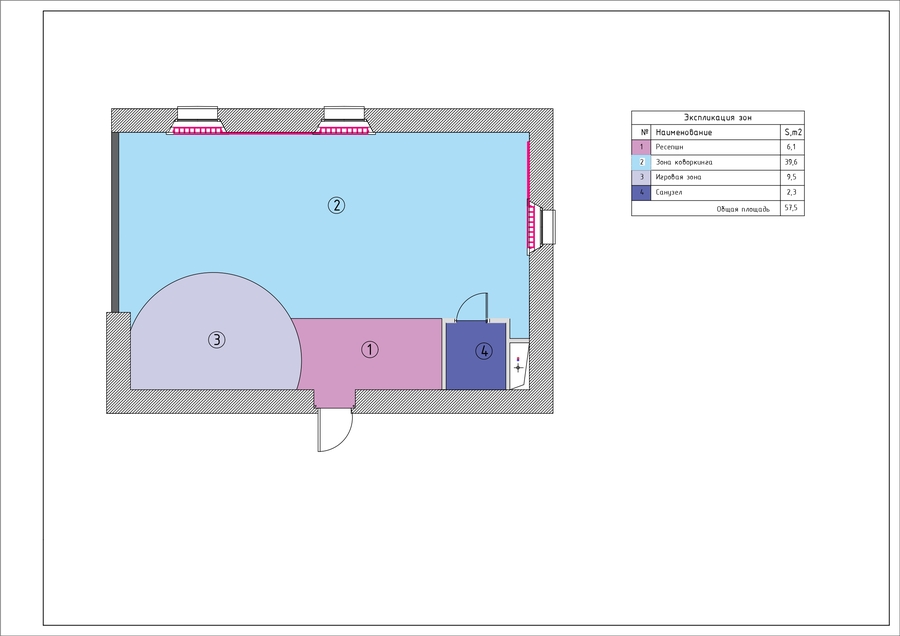Click the entrance door swing below the bottom wall

335,429
